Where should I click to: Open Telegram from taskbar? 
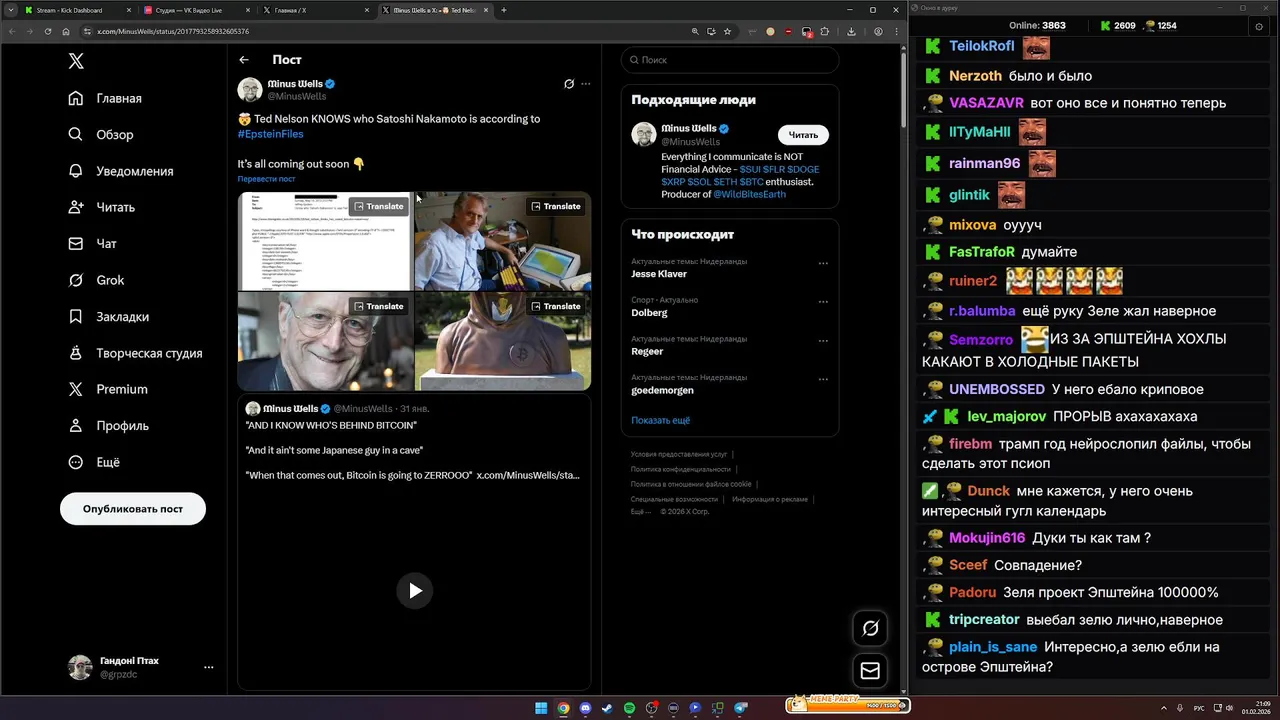(x=741, y=708)
